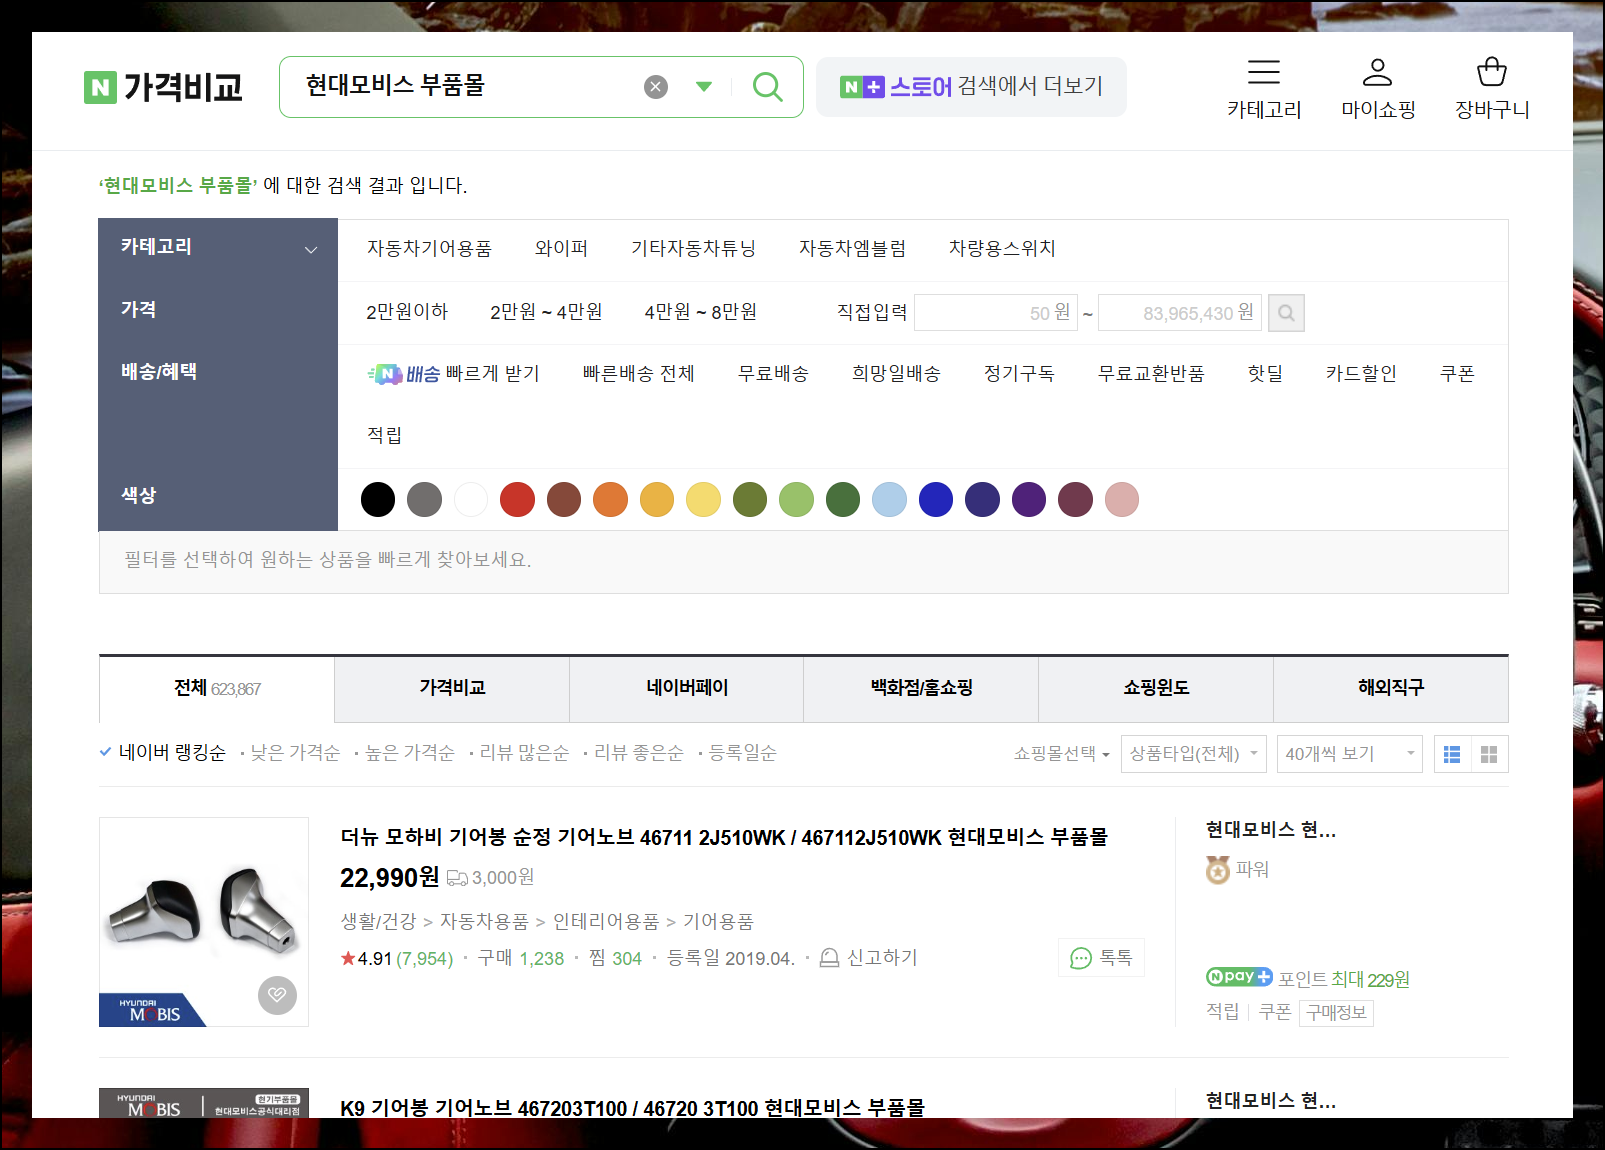Sort by 리뷰 많은순
This screenshot has height=1150, width=1605.
pyautogui.click(x=524, y=753)
